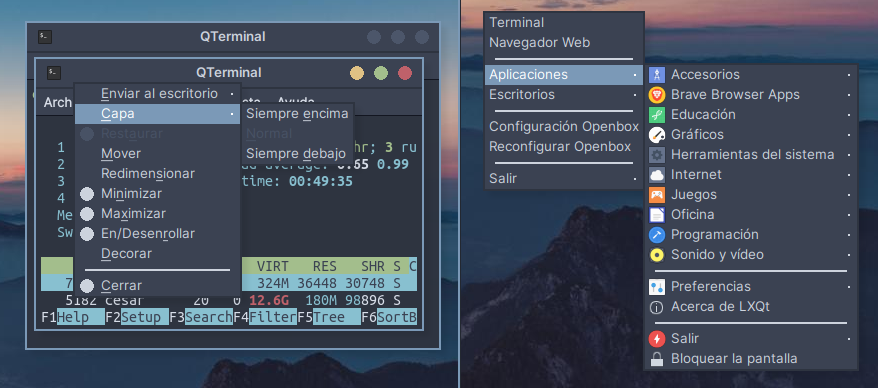Click the outer QTerminal title text
This screenshot has height=388, width=878.
pyautogui.click(x=233, y=37)
